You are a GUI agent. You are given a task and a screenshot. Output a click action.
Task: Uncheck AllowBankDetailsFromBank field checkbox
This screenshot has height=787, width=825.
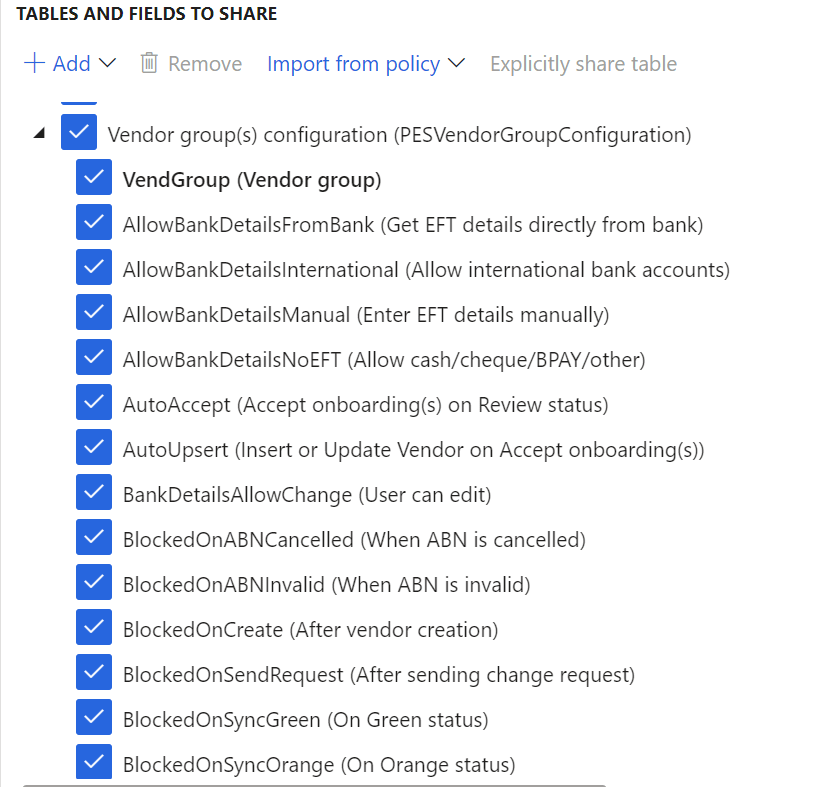coord(94,222)
